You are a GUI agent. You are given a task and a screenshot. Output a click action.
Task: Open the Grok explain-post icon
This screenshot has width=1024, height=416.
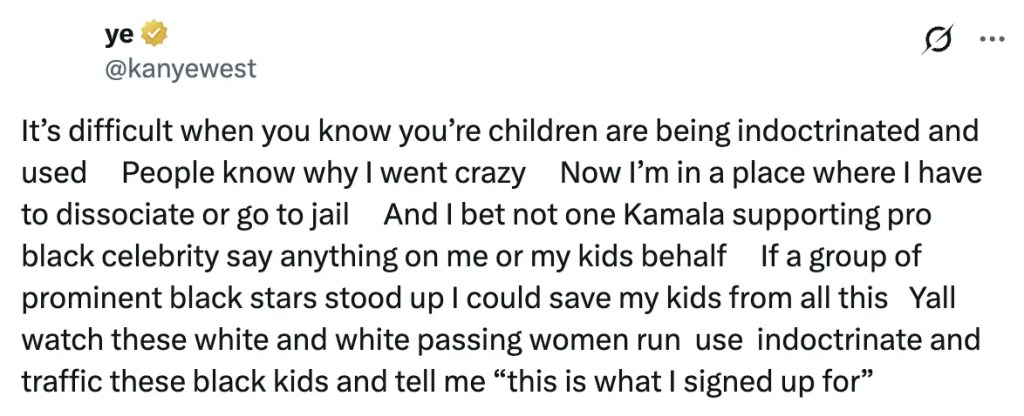point(939,41)
